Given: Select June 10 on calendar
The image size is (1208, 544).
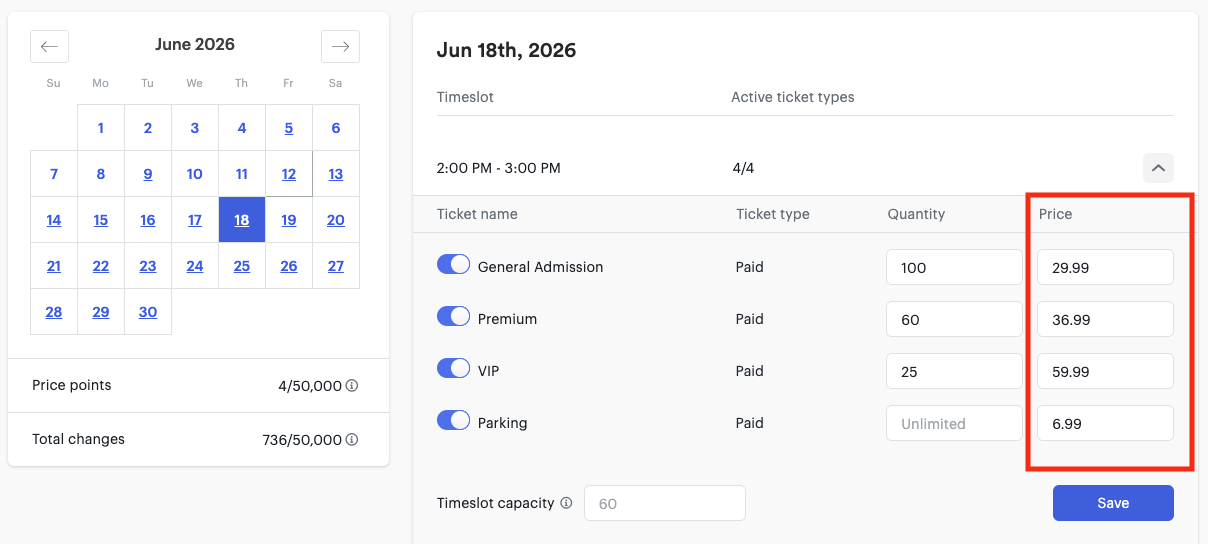Looking at the screenshot, I should click(195, 174).
